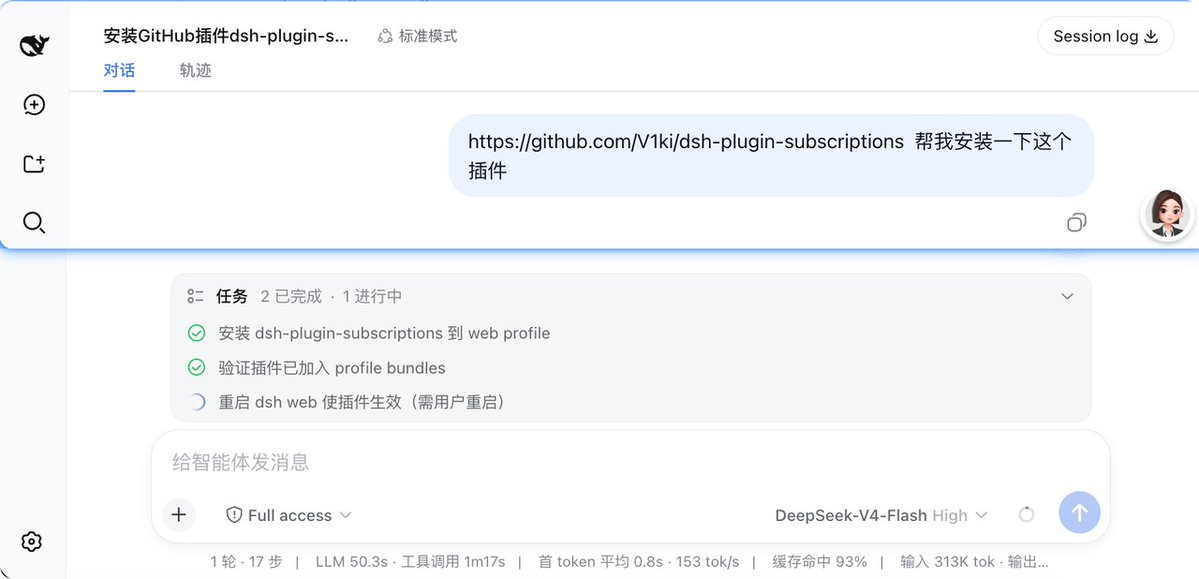Click the DeepSeek whale logo
The width and height of the screenshot is (1199, 579).
tap(34, 46)
